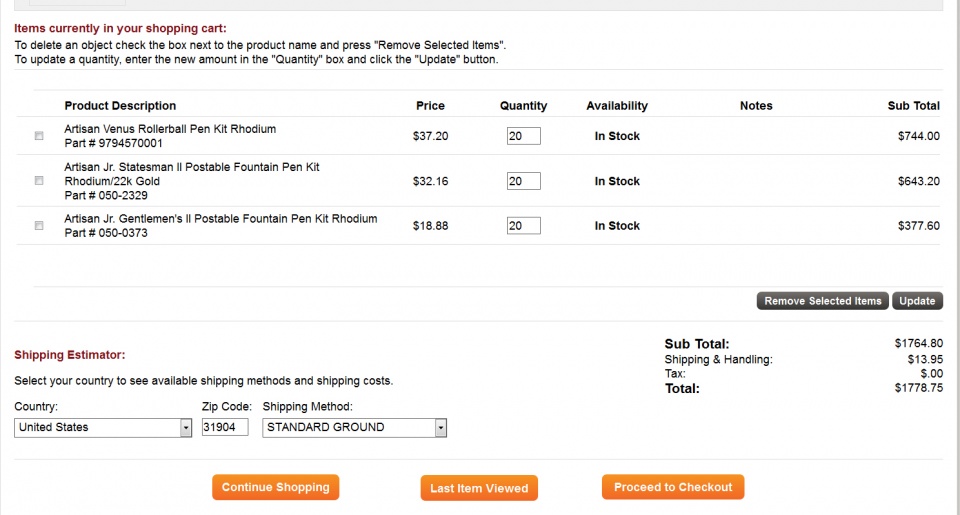Select quantity box for Jr. Gentlemen's II Pen

click(x=523, y=226)
